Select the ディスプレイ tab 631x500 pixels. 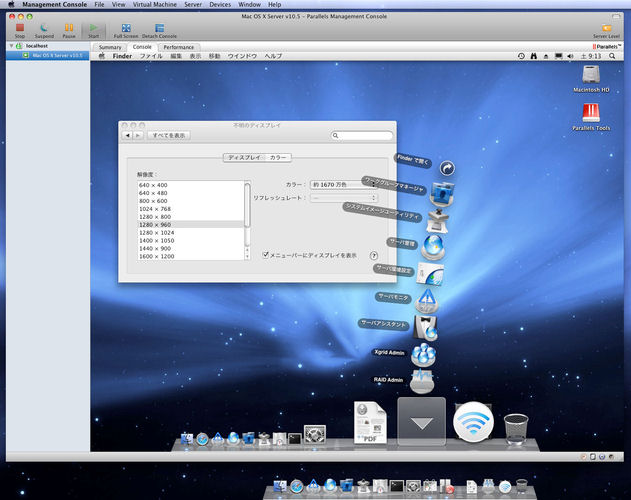[244, 157]
